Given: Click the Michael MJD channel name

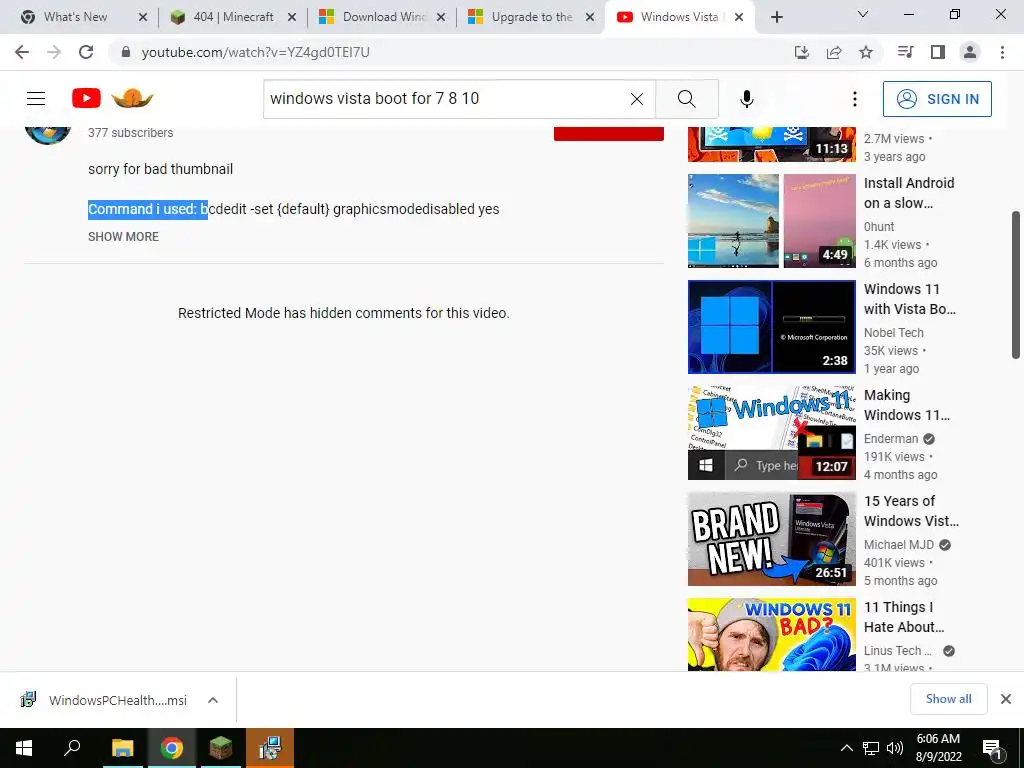Looking at the screenshot, I should pos(899,545).
